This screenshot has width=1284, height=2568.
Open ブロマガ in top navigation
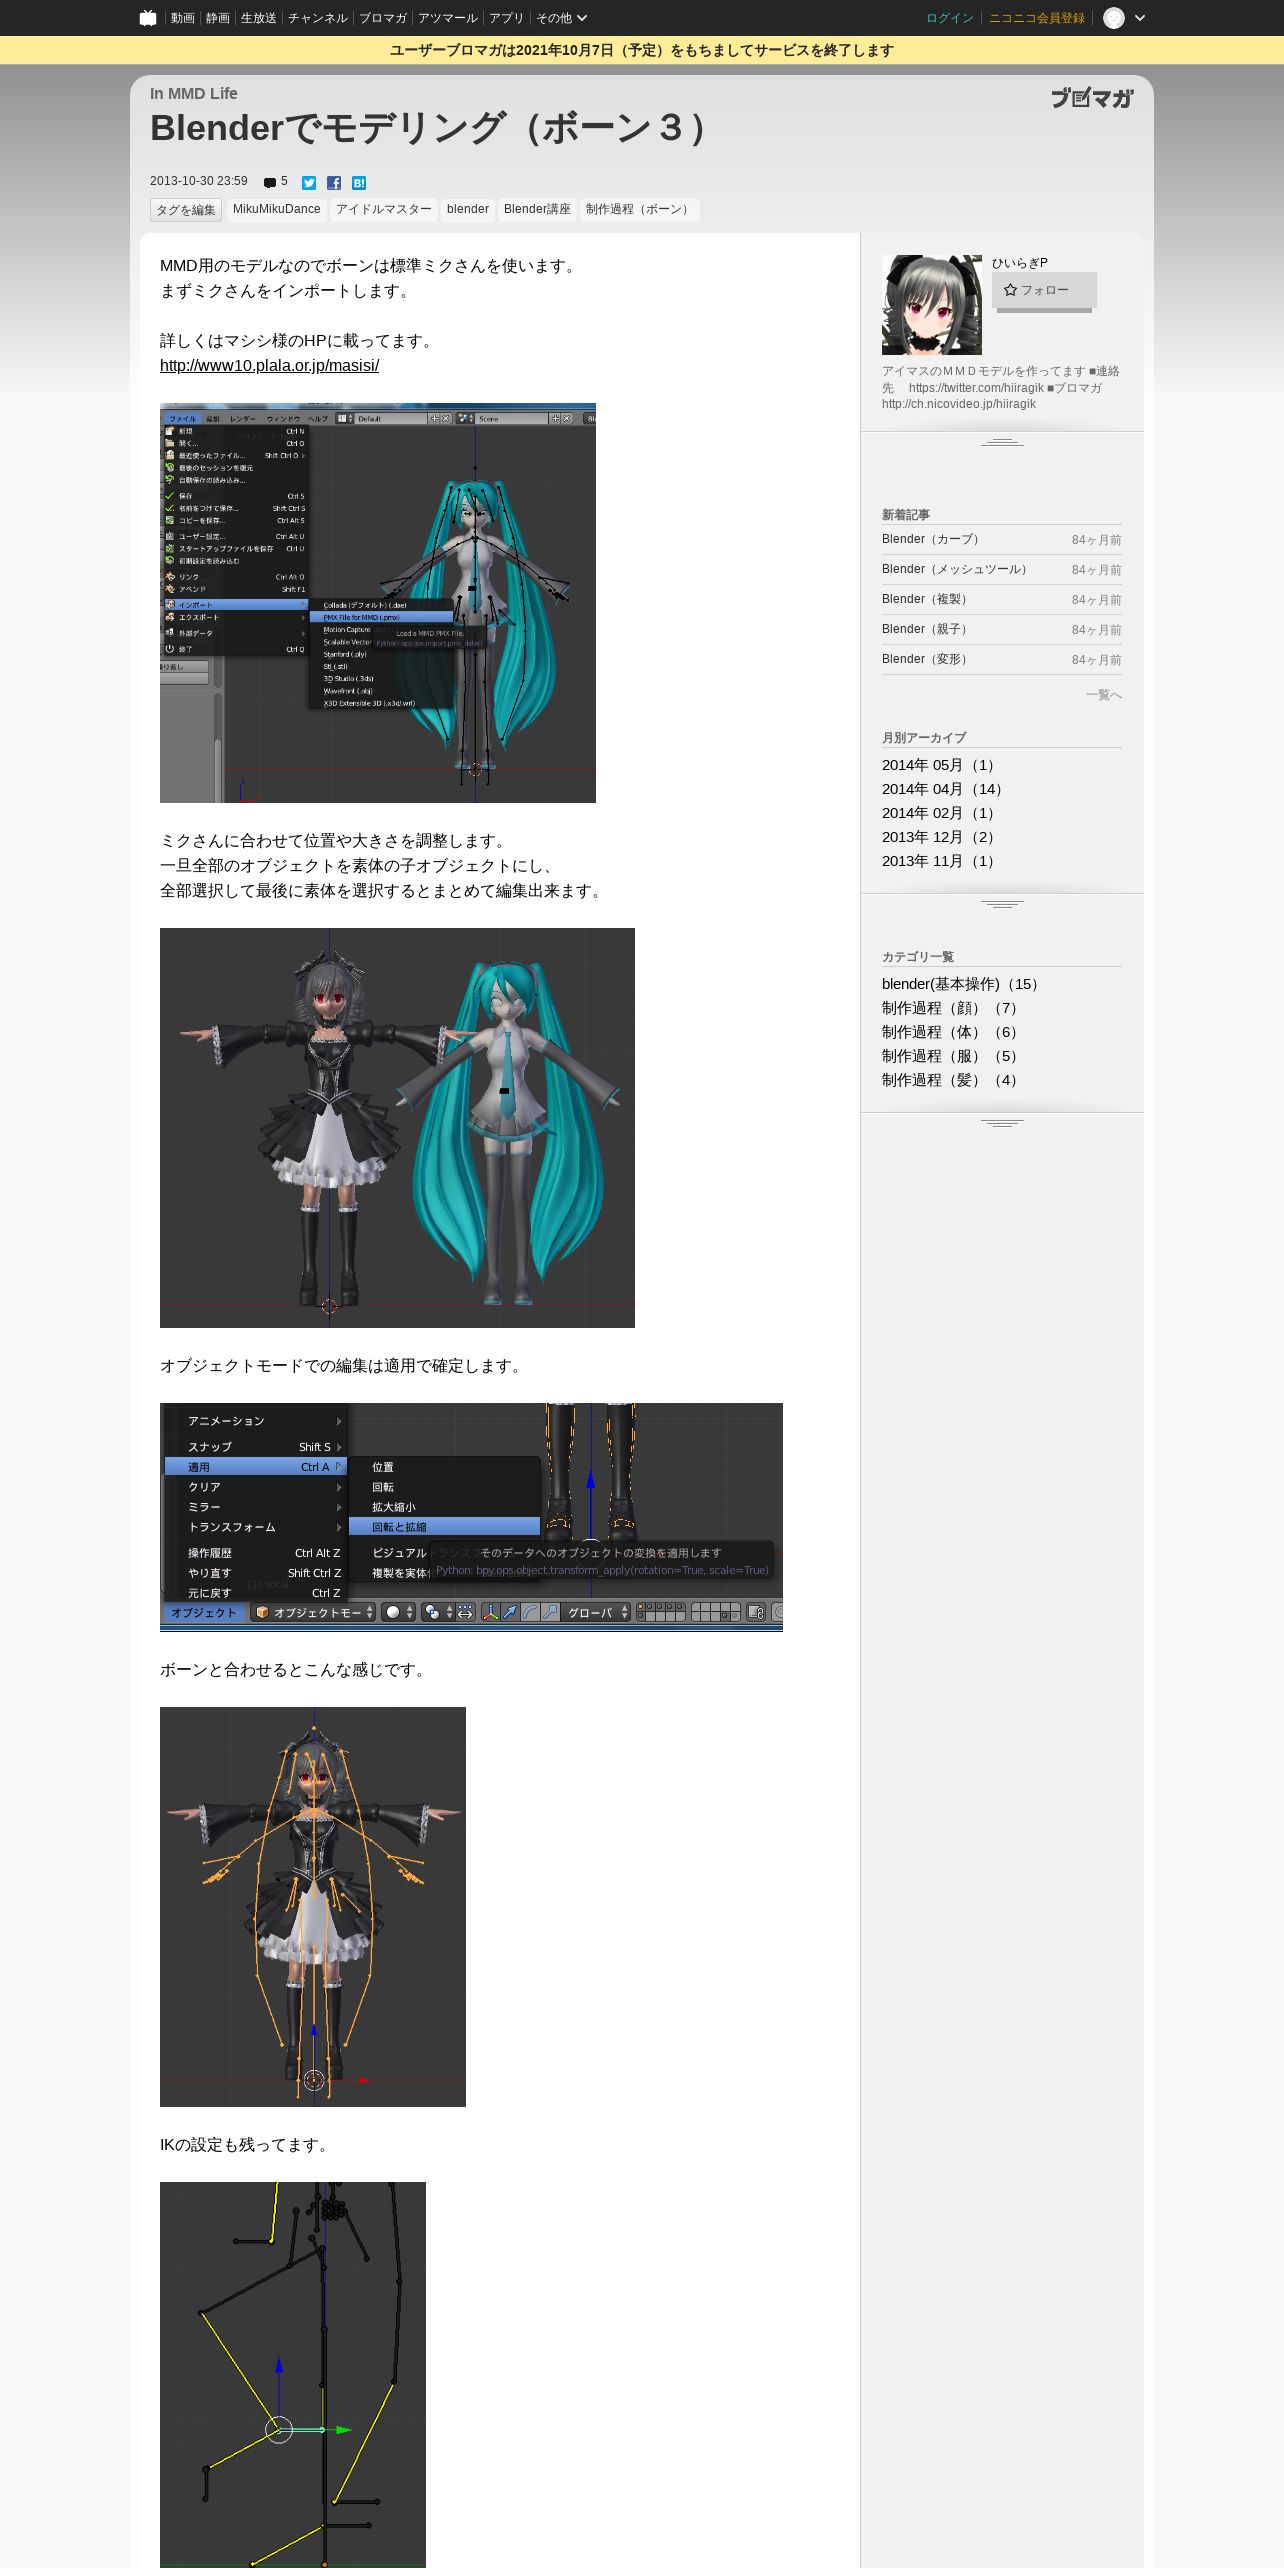(x=383, y=18)
